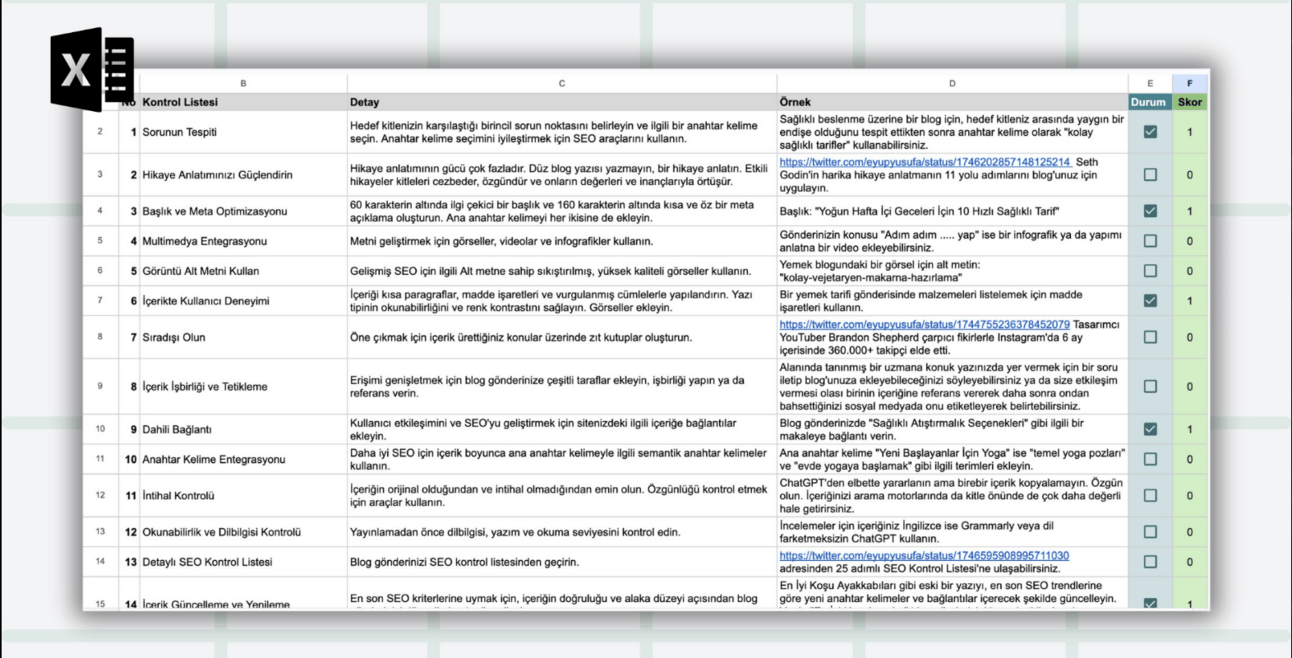1292x658 pixels.
Task: Click the Skor value for Dahili Bağlantı
Action: tap(1190, 429)
